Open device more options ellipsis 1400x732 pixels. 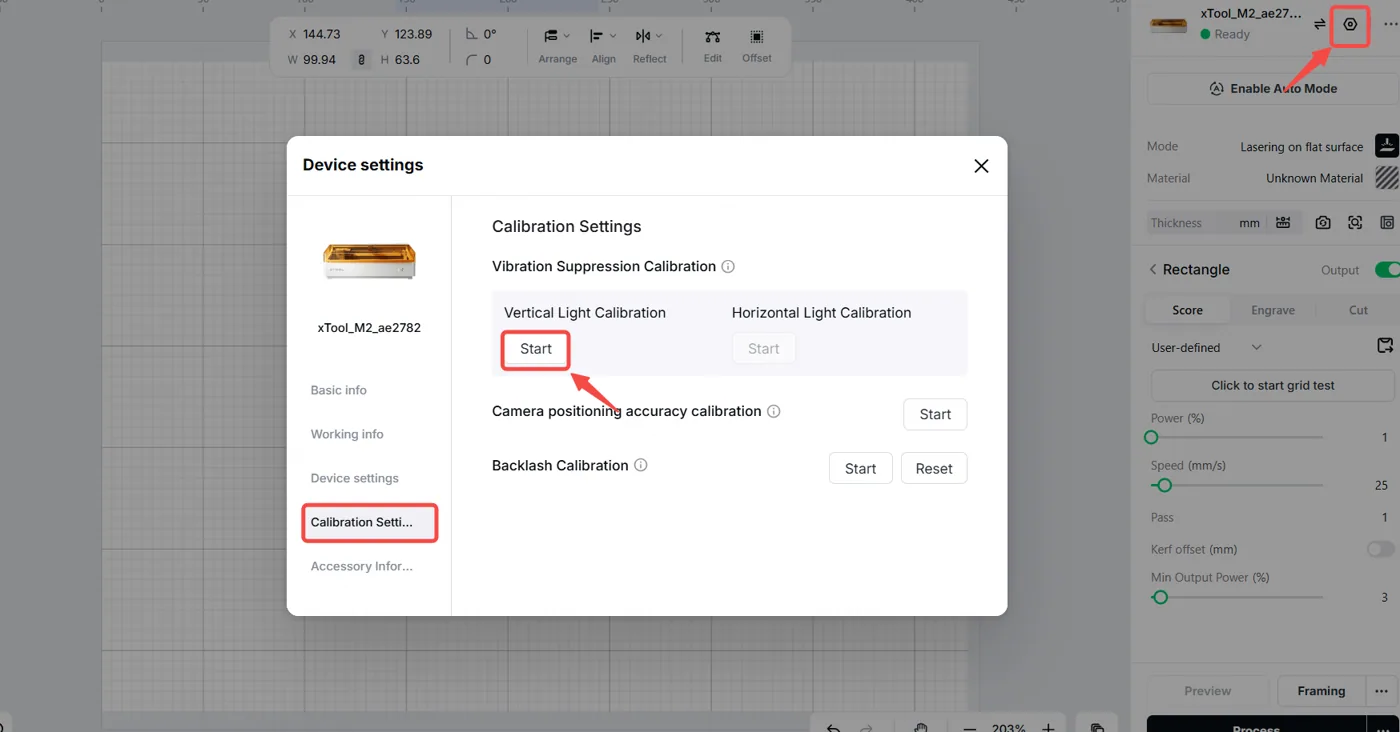1390,24
